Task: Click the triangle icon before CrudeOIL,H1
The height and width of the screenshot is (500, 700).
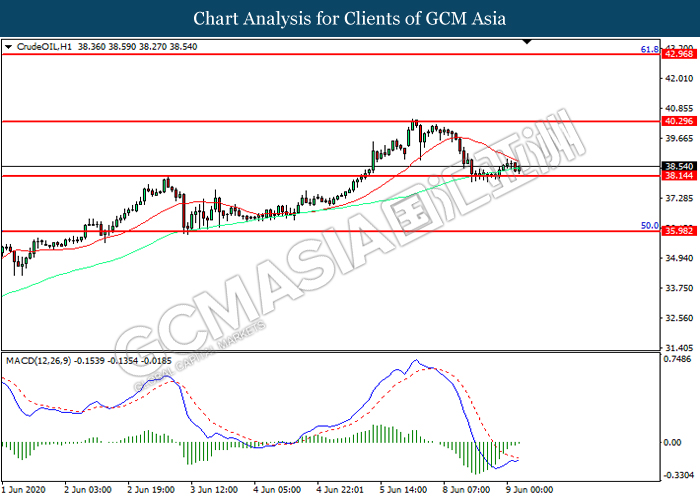Action: pos(8,47)
